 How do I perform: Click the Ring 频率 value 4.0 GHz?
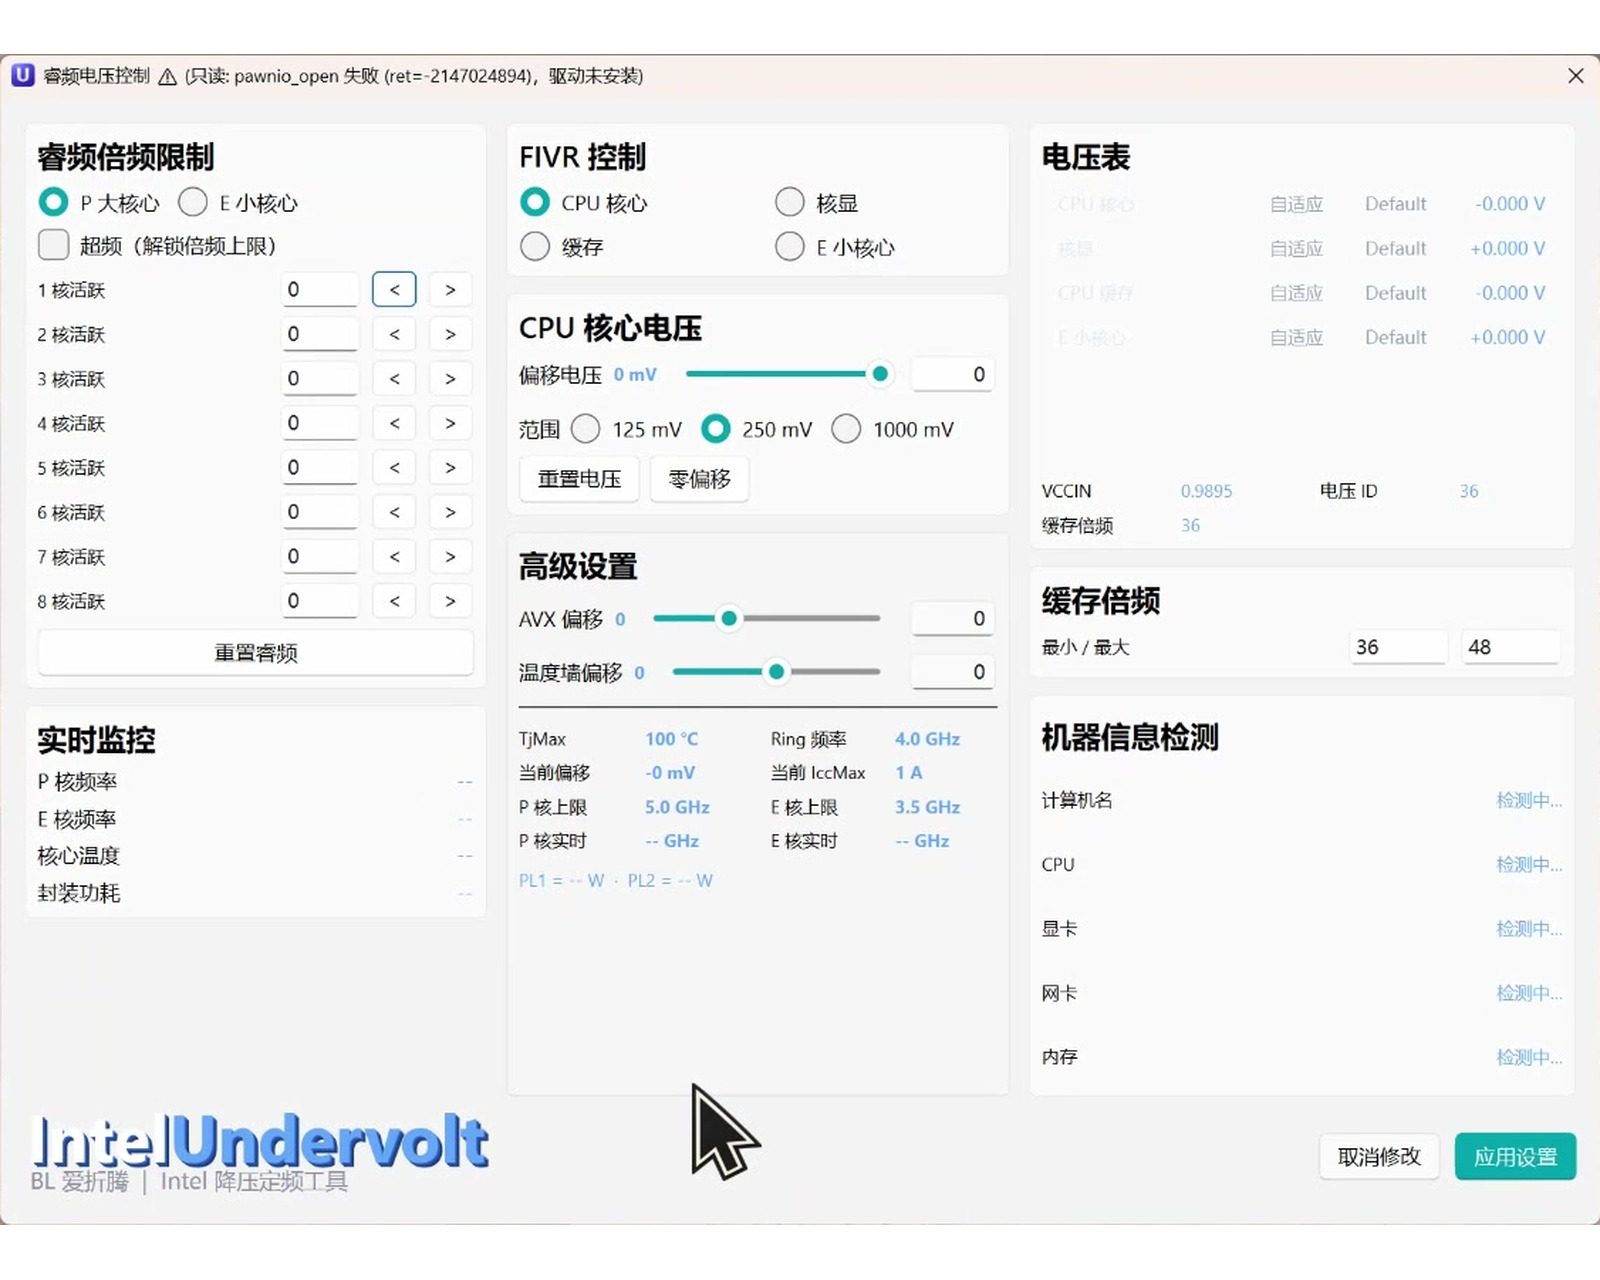click(x=927, y=739)
